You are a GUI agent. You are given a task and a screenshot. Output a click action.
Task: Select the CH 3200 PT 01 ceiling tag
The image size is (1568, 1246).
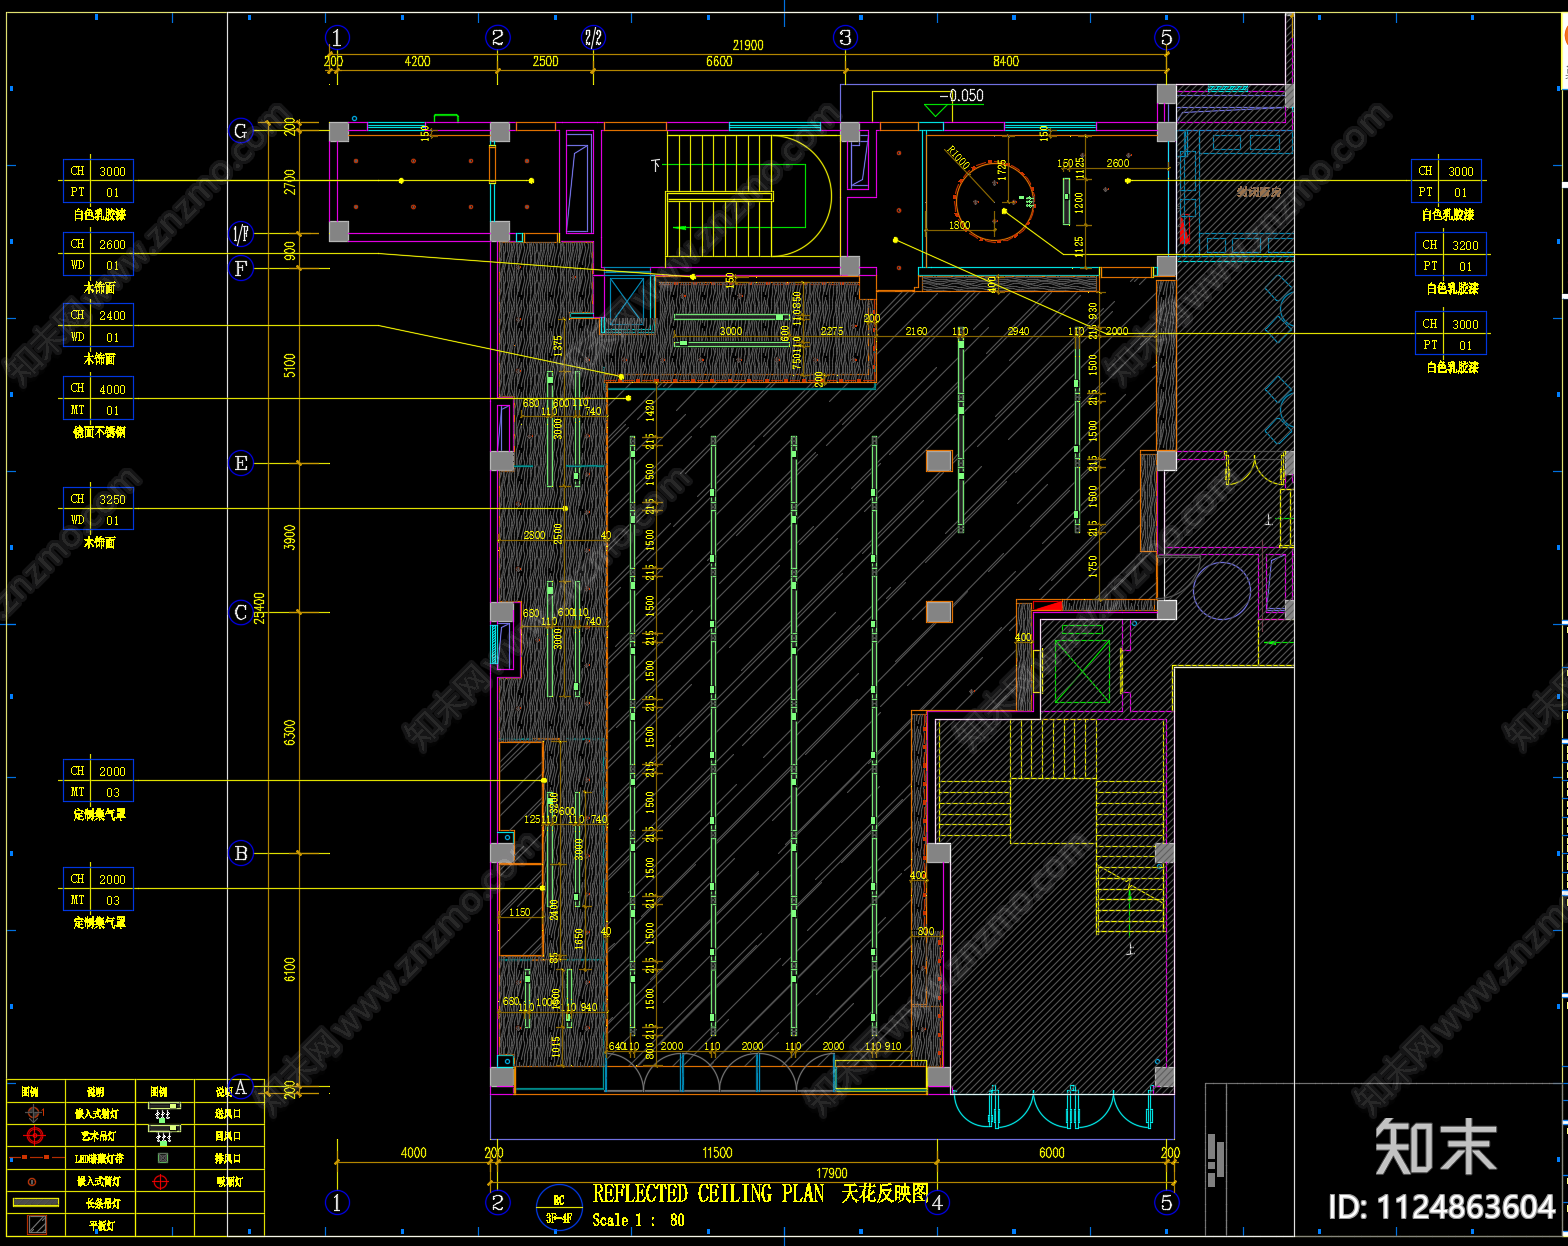point(1451,255)
